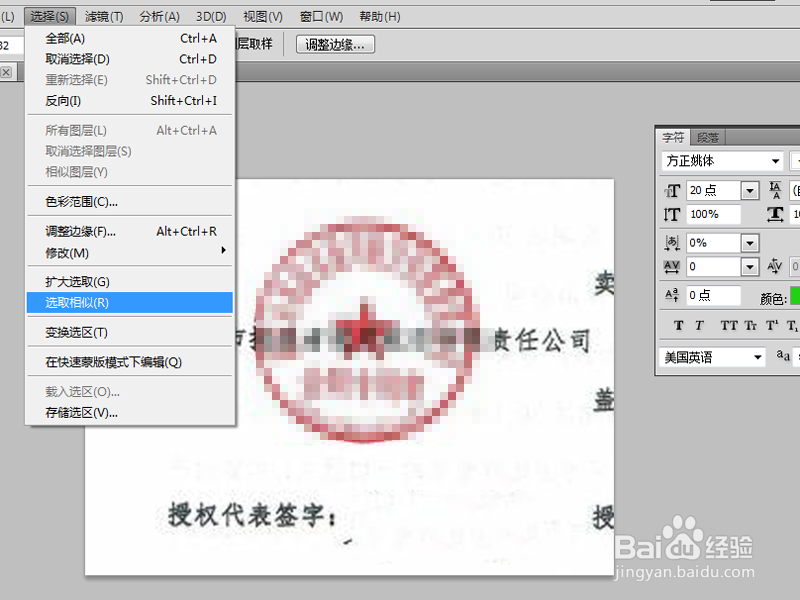
Task: Edit the 0 点 baseline shift field
Action: click(714, 295)
